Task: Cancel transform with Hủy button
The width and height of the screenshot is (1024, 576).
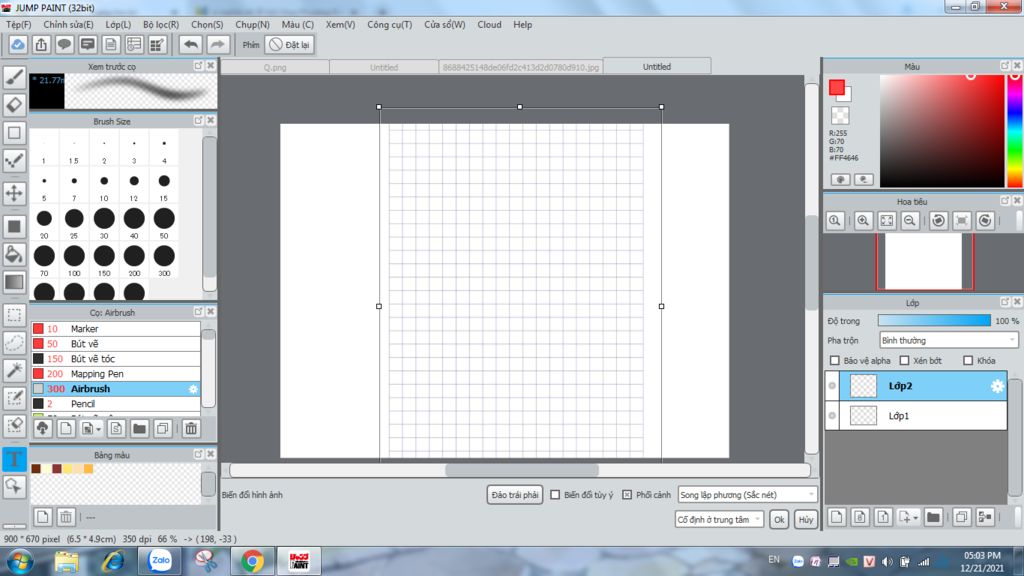Action: (806, 520)
